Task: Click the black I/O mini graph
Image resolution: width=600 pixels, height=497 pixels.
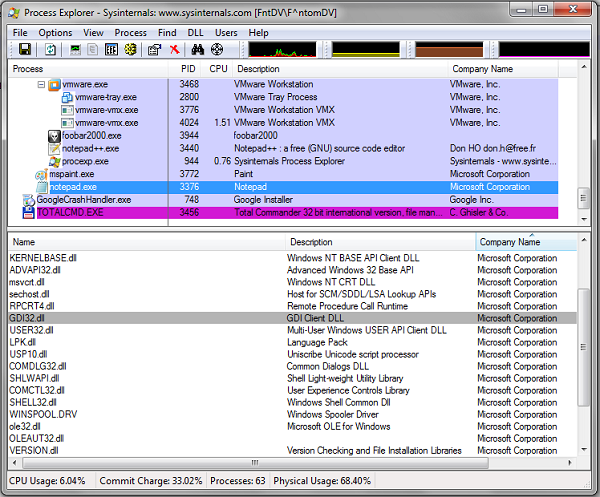Action: (x=544, y=50)
